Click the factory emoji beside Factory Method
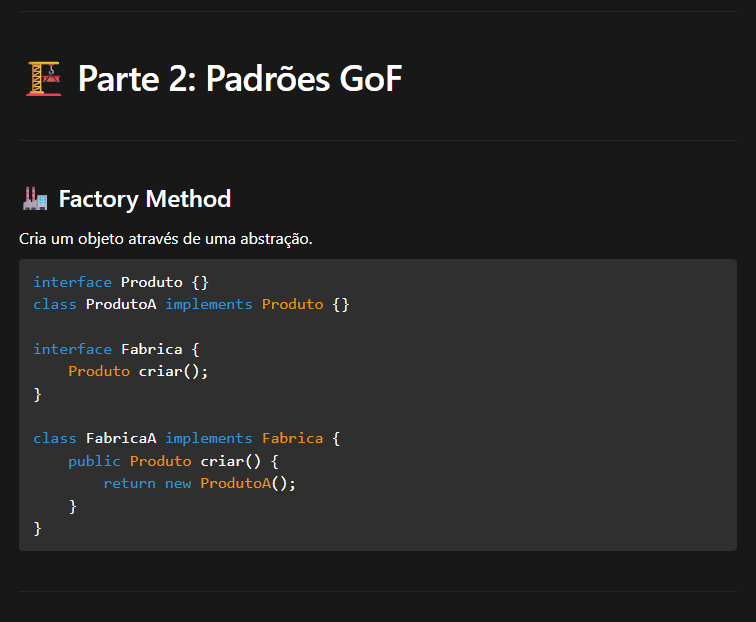 [x=35, y=199]
